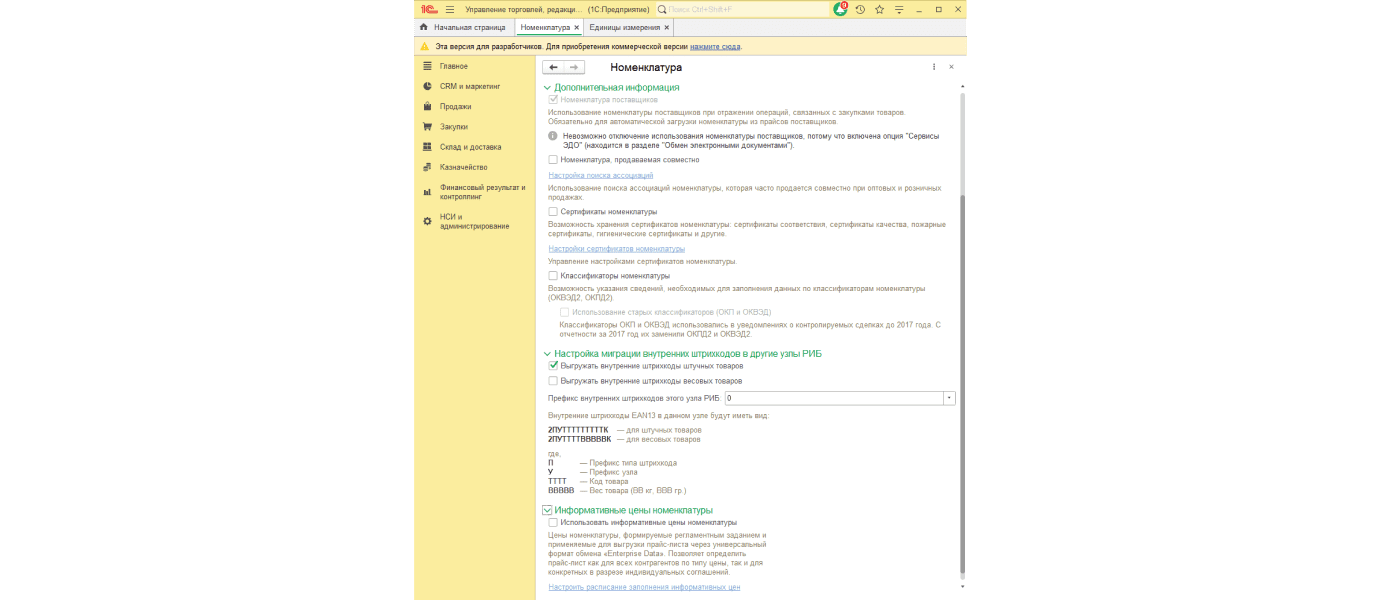Enable Сертификаты номенклатуры checkbox
Viewport: 1380px width, 600px height.
point(553,212)
